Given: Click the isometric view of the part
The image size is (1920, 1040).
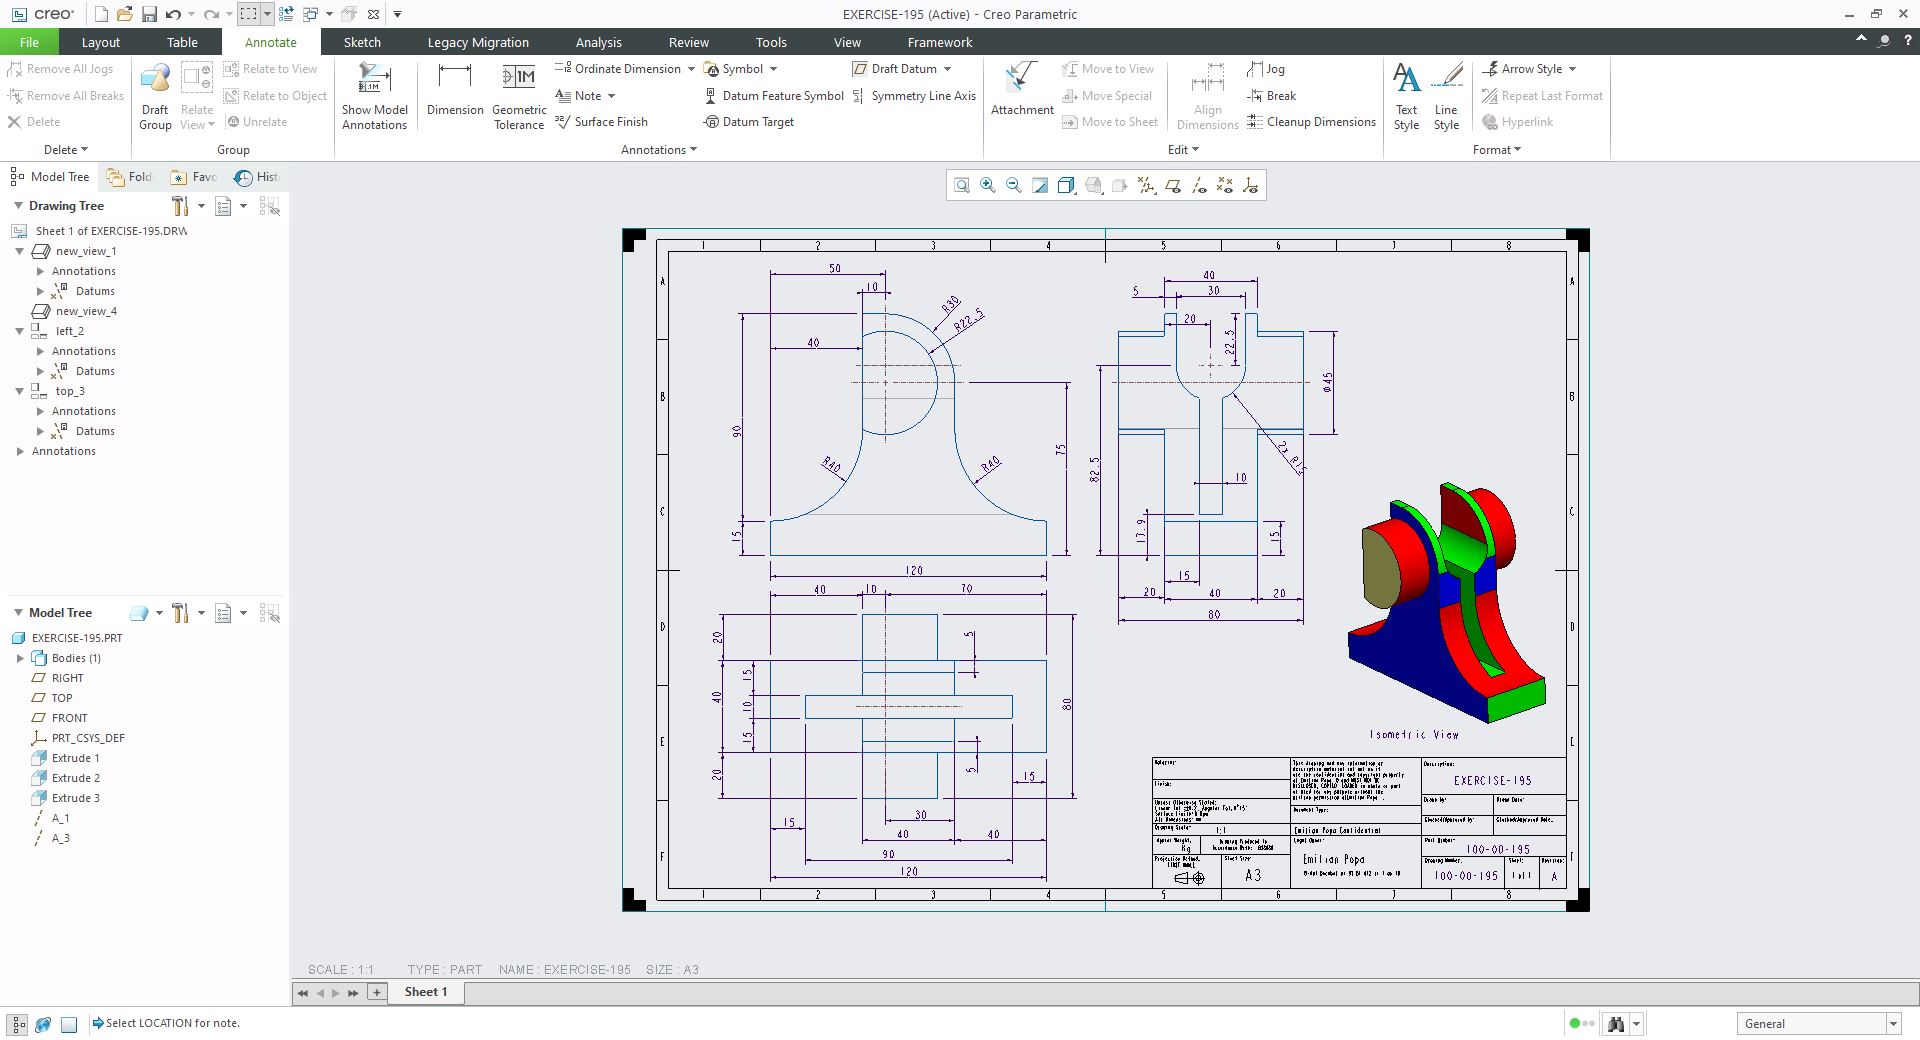Looking at the screenshot, I should (x=1446, y=602).
